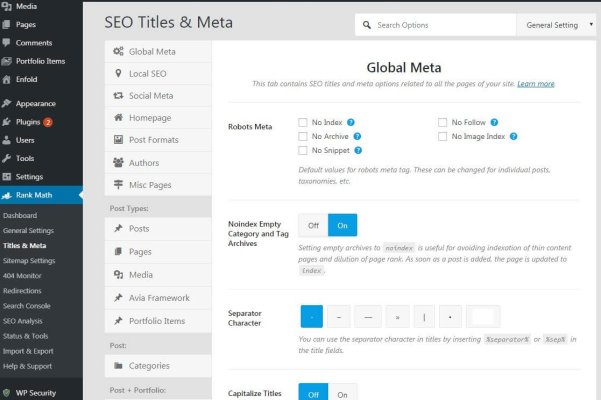Turn On Noindex Empty Category archives
This screenshot has height=400, width=601.
click(x=343, y=225)
